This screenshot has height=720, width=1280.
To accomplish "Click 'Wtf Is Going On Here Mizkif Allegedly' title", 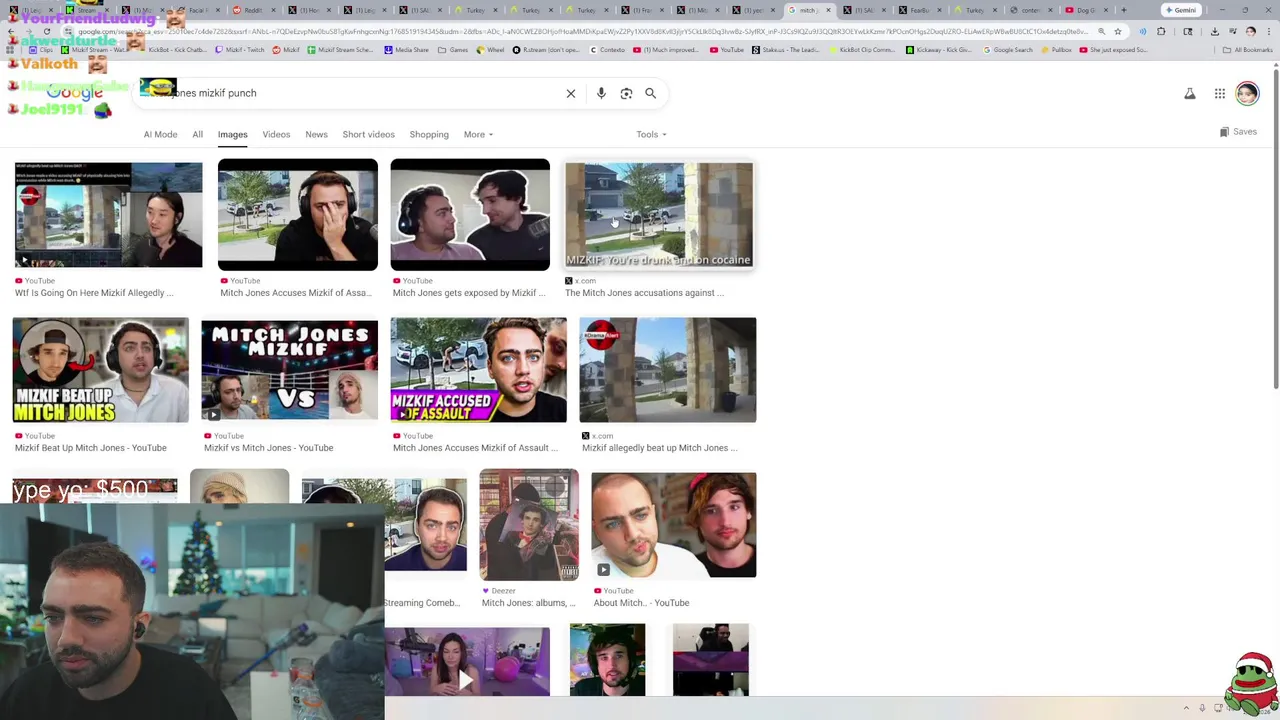I will 94,293.
